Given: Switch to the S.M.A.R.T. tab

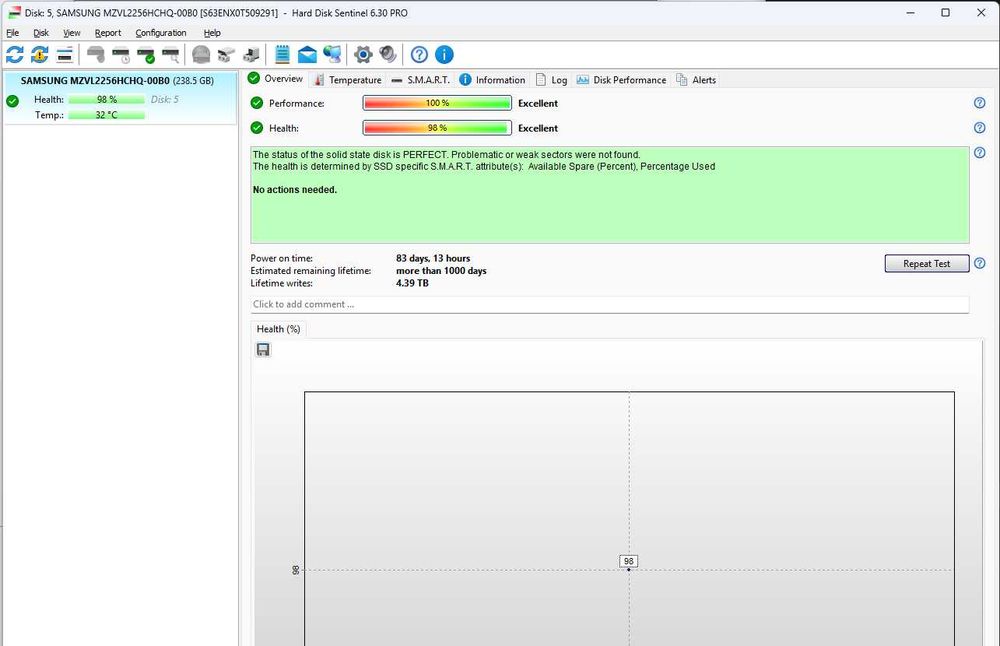Looking at the screenshot, I should [420, 80].
